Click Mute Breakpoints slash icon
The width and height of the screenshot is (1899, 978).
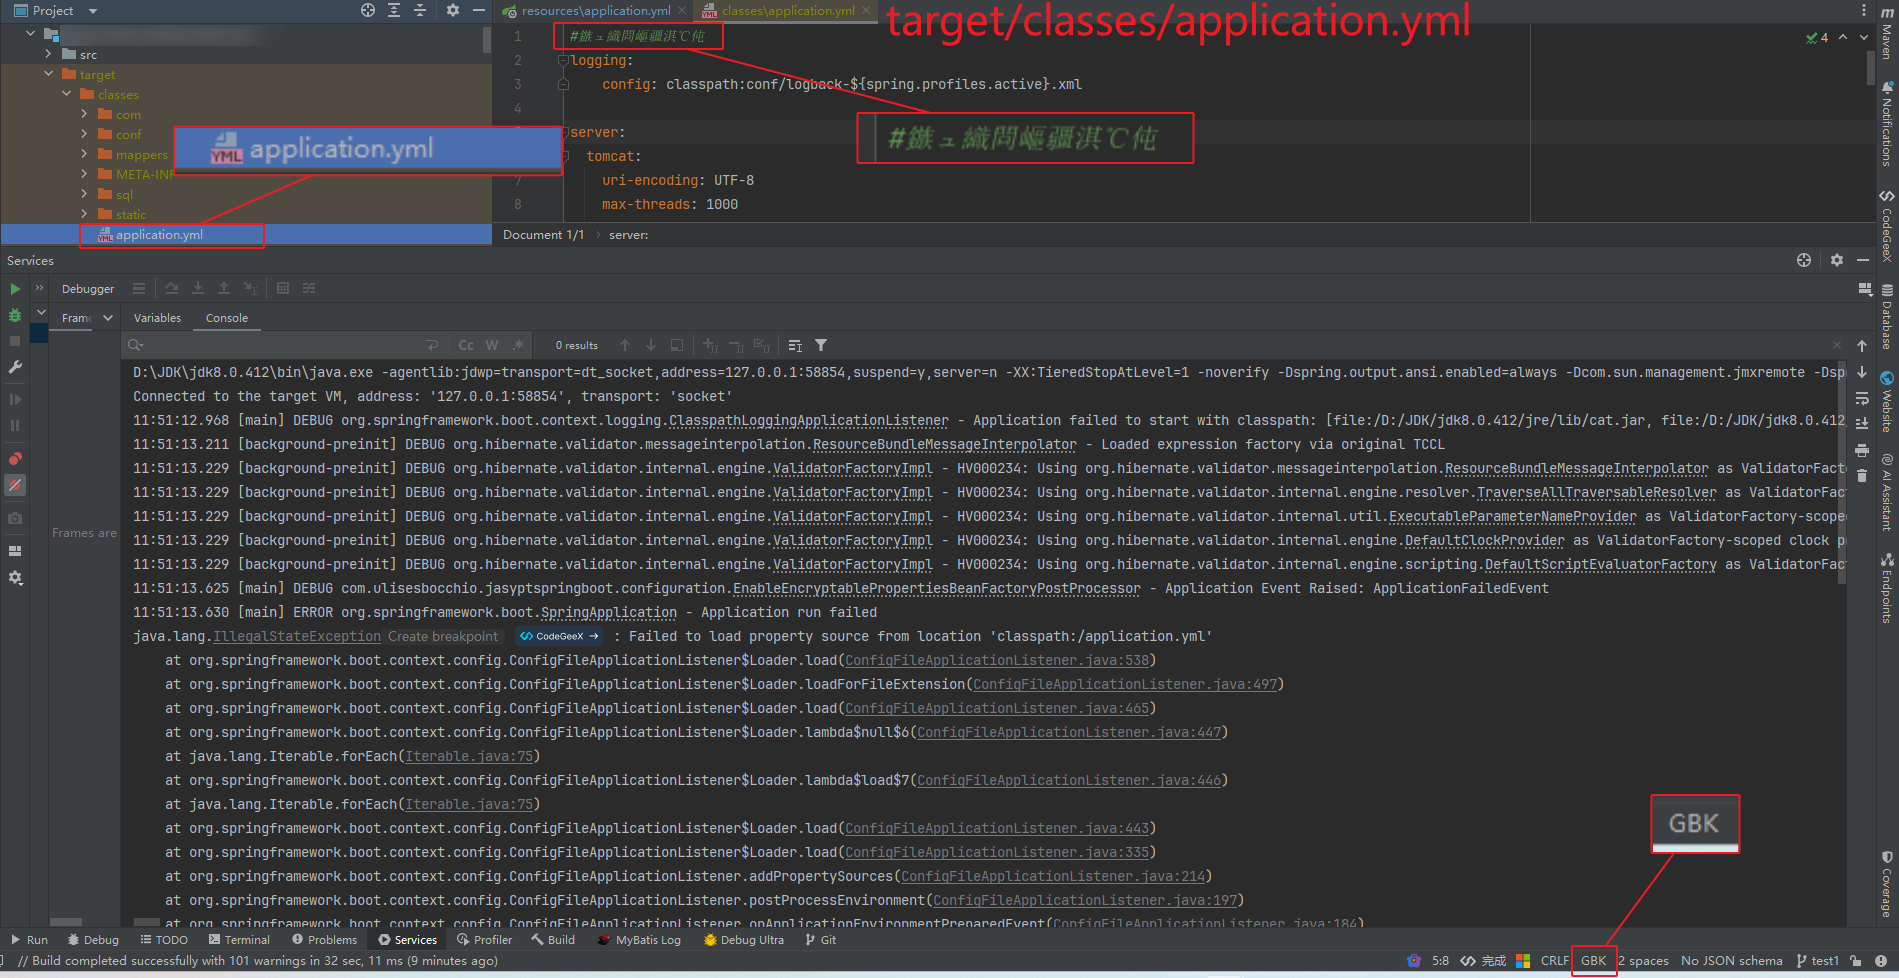[x=15, y=485]
